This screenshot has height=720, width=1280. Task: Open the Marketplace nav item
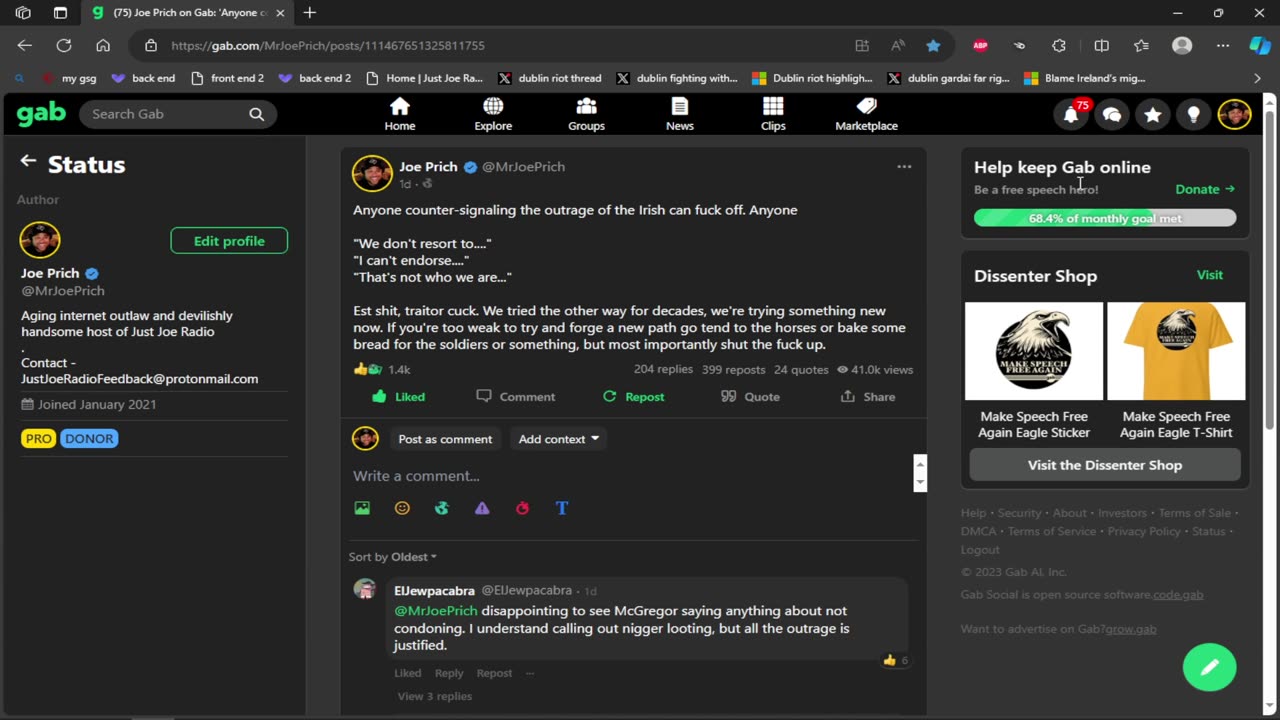pos(867,114)
